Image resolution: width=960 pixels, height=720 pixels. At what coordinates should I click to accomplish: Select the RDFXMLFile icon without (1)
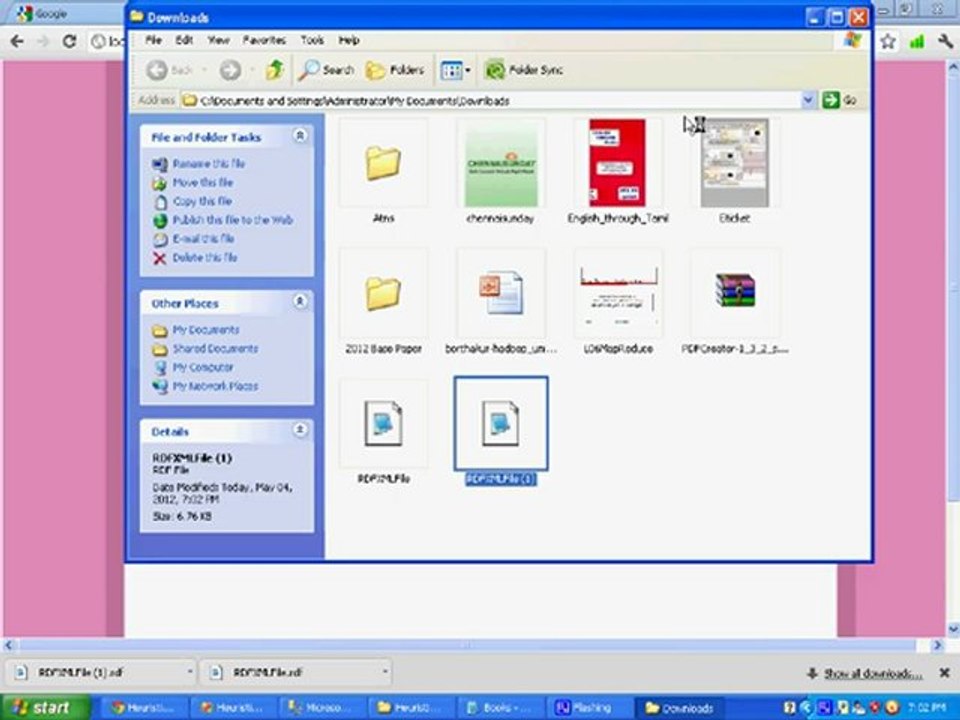coord(383,424)
